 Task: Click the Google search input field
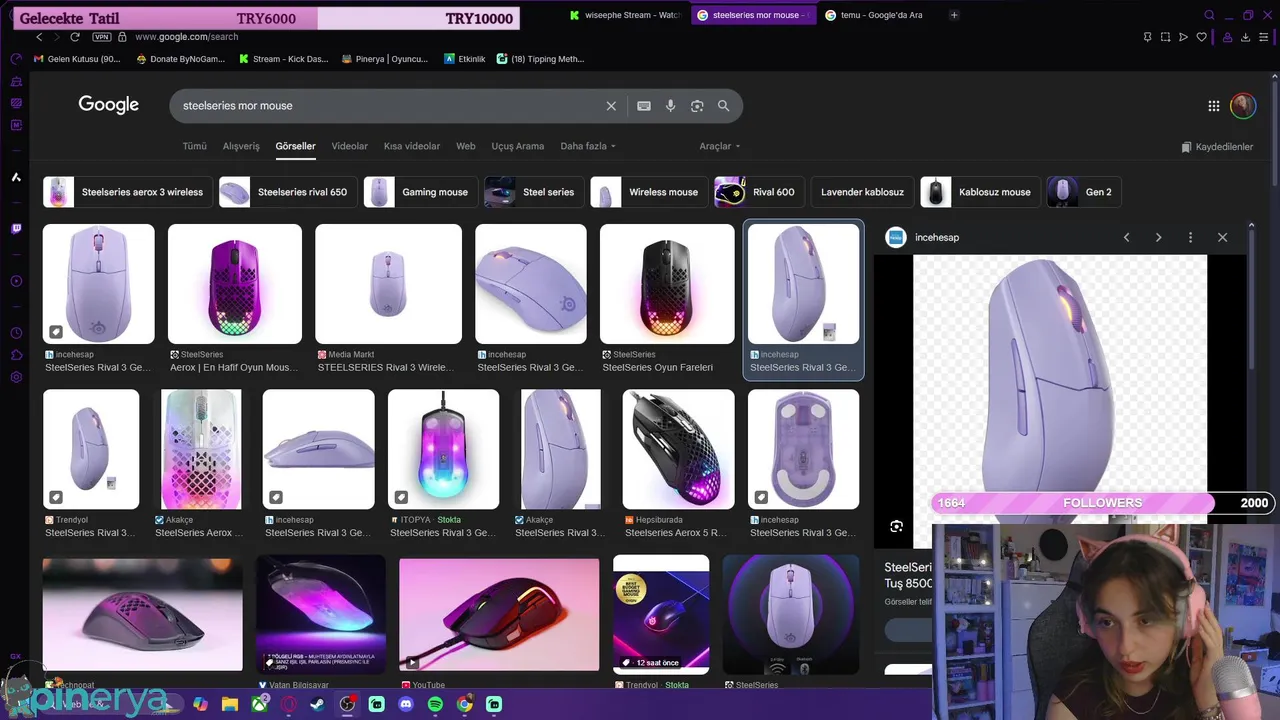click(x=390, y=106)
